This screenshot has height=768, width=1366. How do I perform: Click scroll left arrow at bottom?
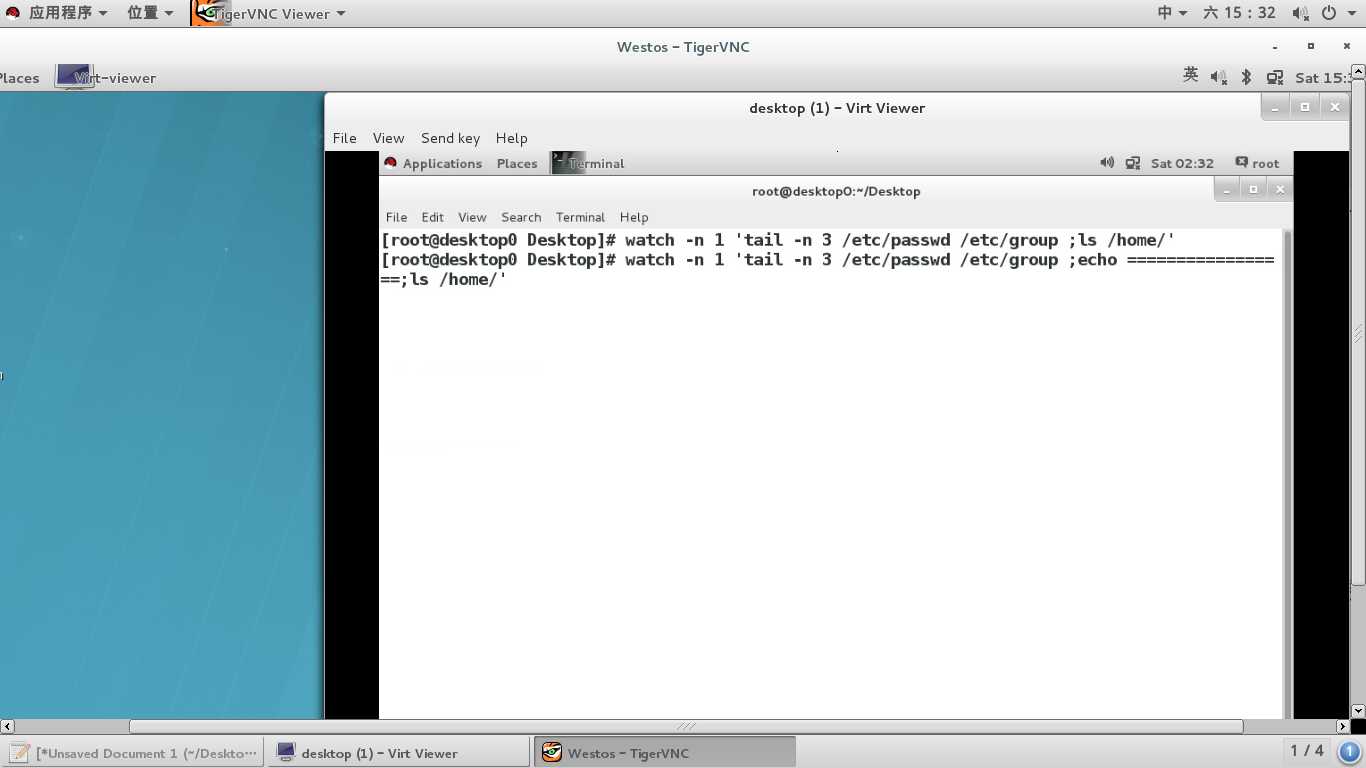pos(7,726)
